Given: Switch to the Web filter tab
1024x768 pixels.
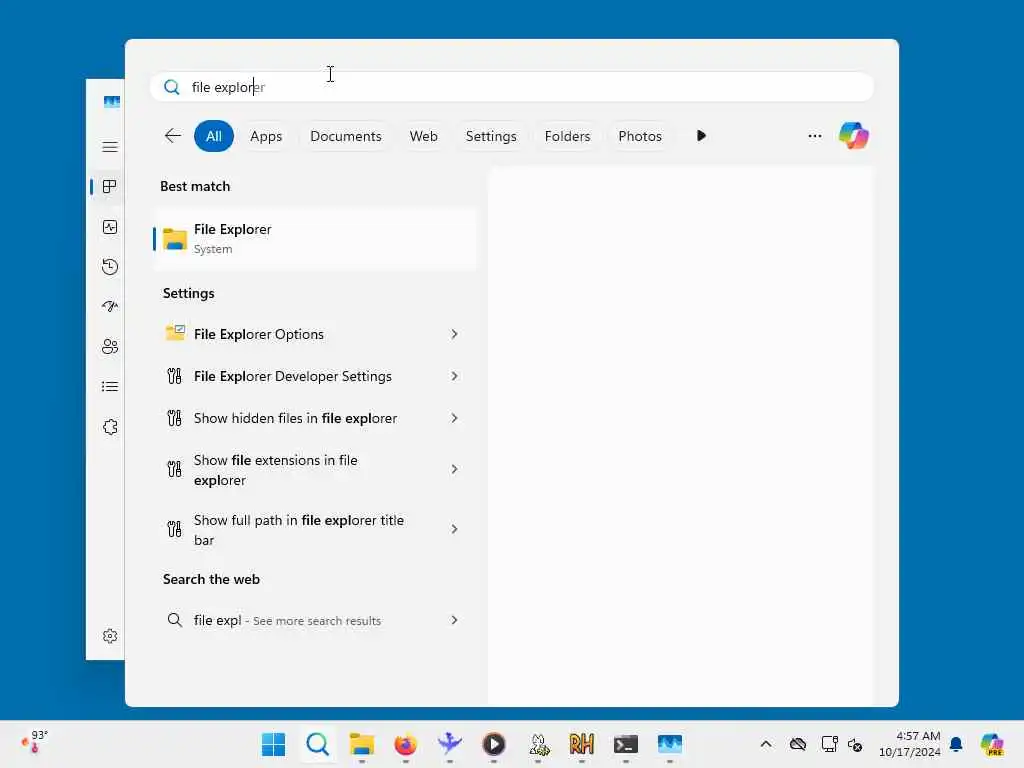Looking at the screenshot, I should pyautogui.click(x=423, y=136).
